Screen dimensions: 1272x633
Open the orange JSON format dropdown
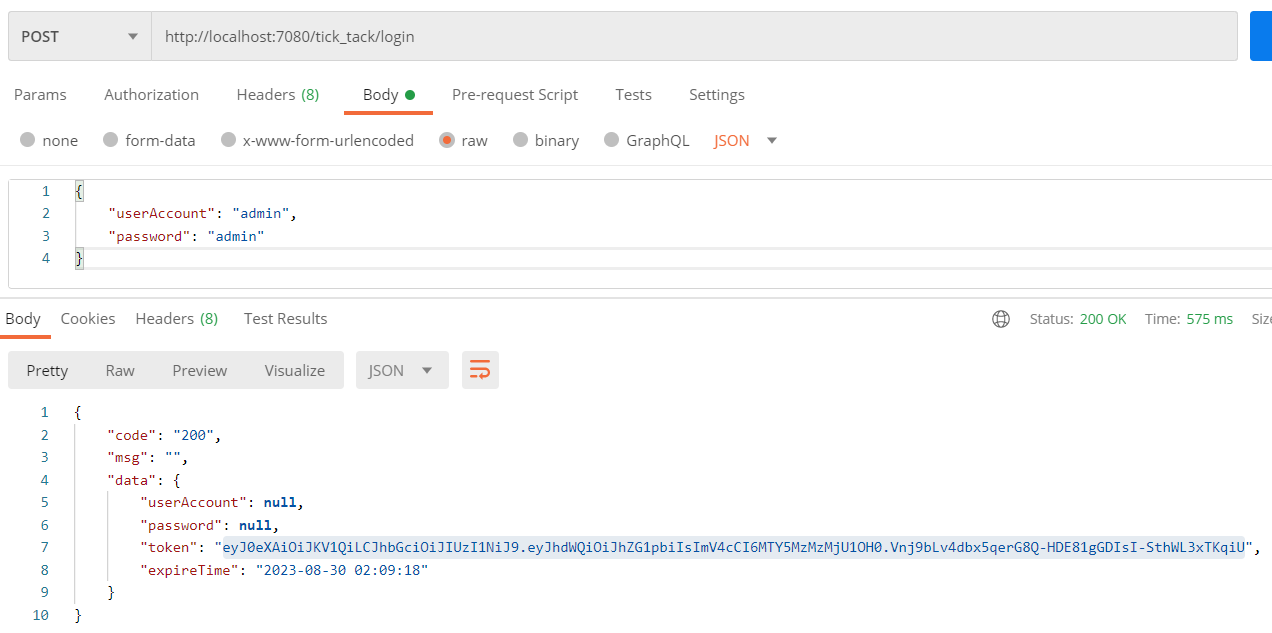[x=745, y=141]
